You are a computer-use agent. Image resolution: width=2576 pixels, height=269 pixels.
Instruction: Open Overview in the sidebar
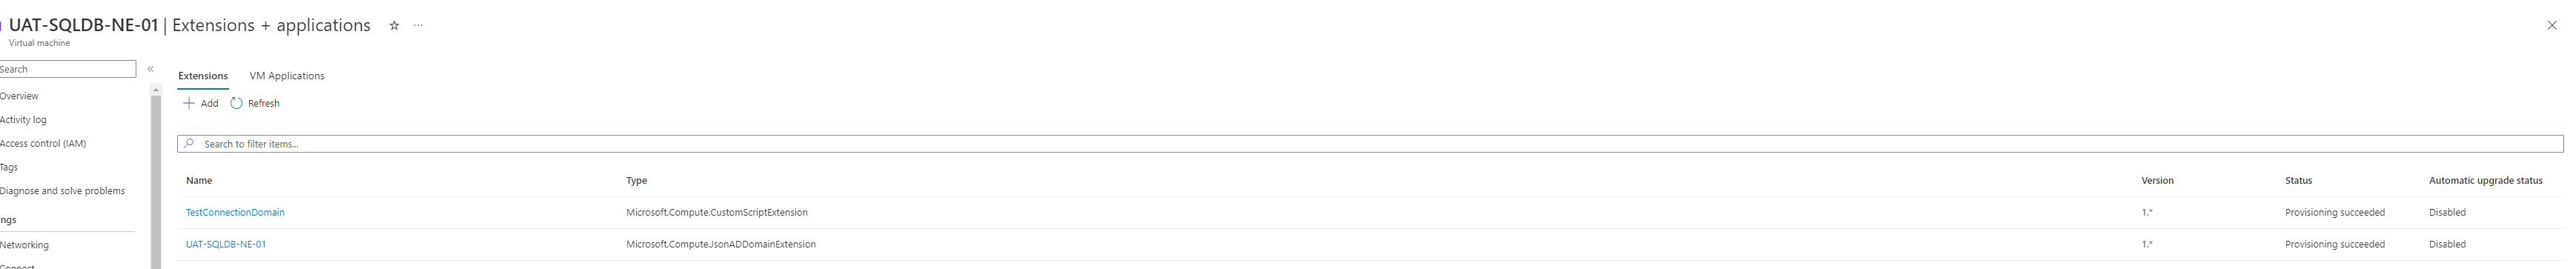19,96
